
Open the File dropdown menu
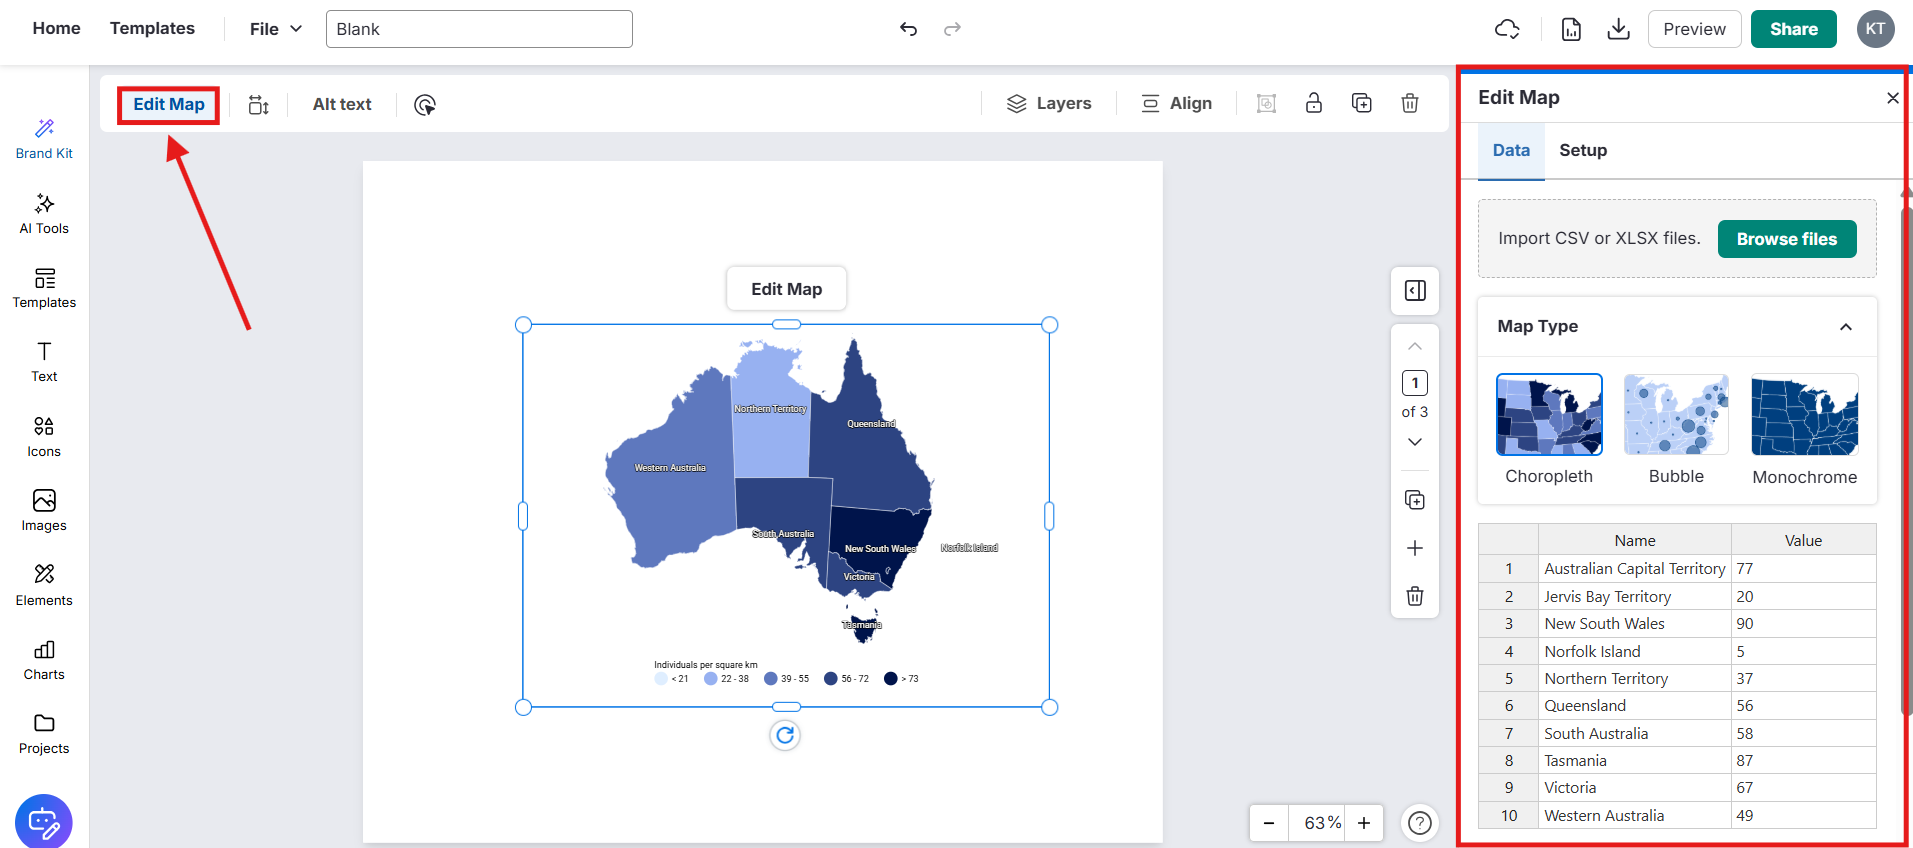click(x=276, y=29)
